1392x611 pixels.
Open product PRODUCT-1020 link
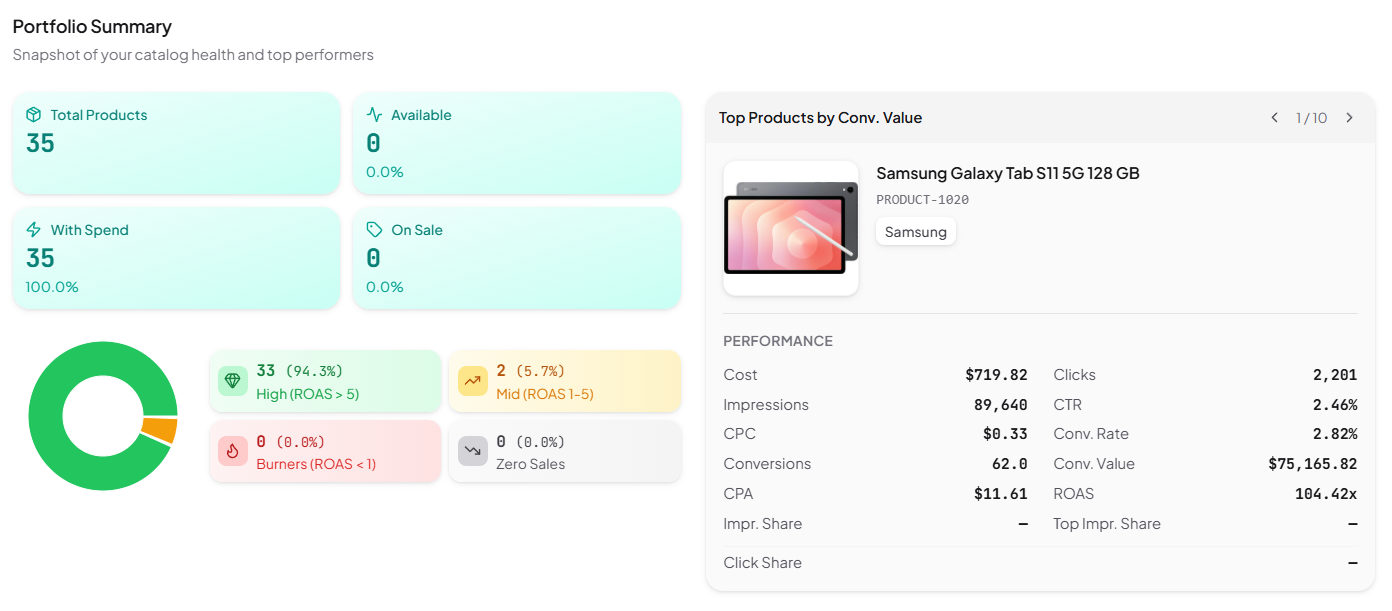coord(921,199)
